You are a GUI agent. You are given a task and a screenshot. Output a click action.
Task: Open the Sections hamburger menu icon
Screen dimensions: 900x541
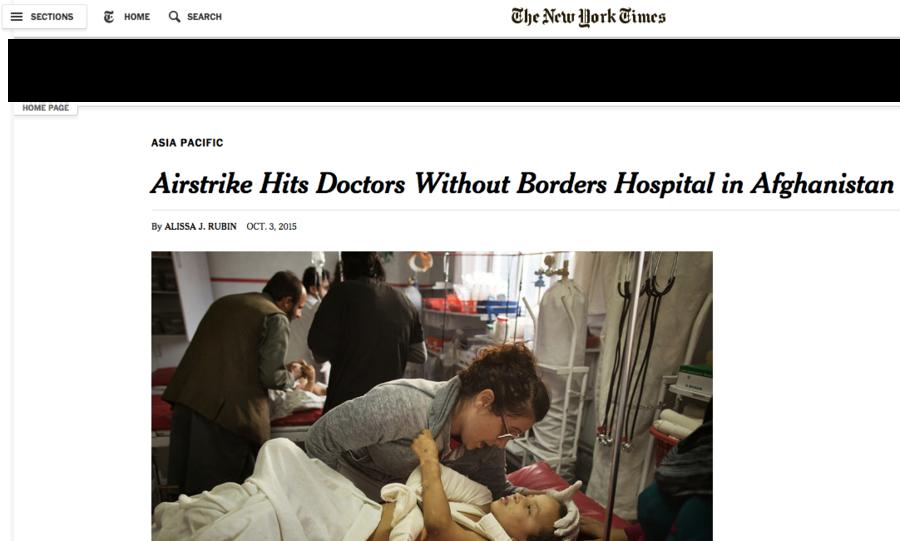pos(17,17)
